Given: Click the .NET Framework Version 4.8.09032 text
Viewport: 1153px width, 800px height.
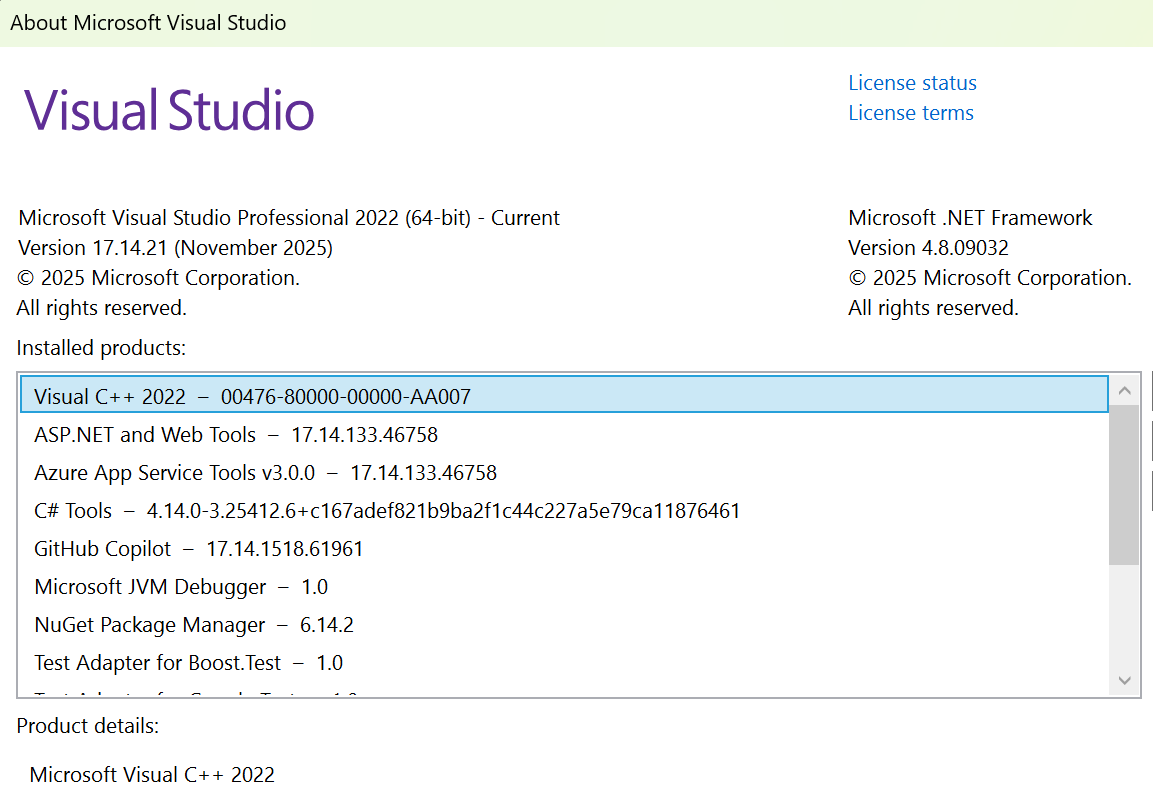Looking at the screenshot, I should [928, 247].
